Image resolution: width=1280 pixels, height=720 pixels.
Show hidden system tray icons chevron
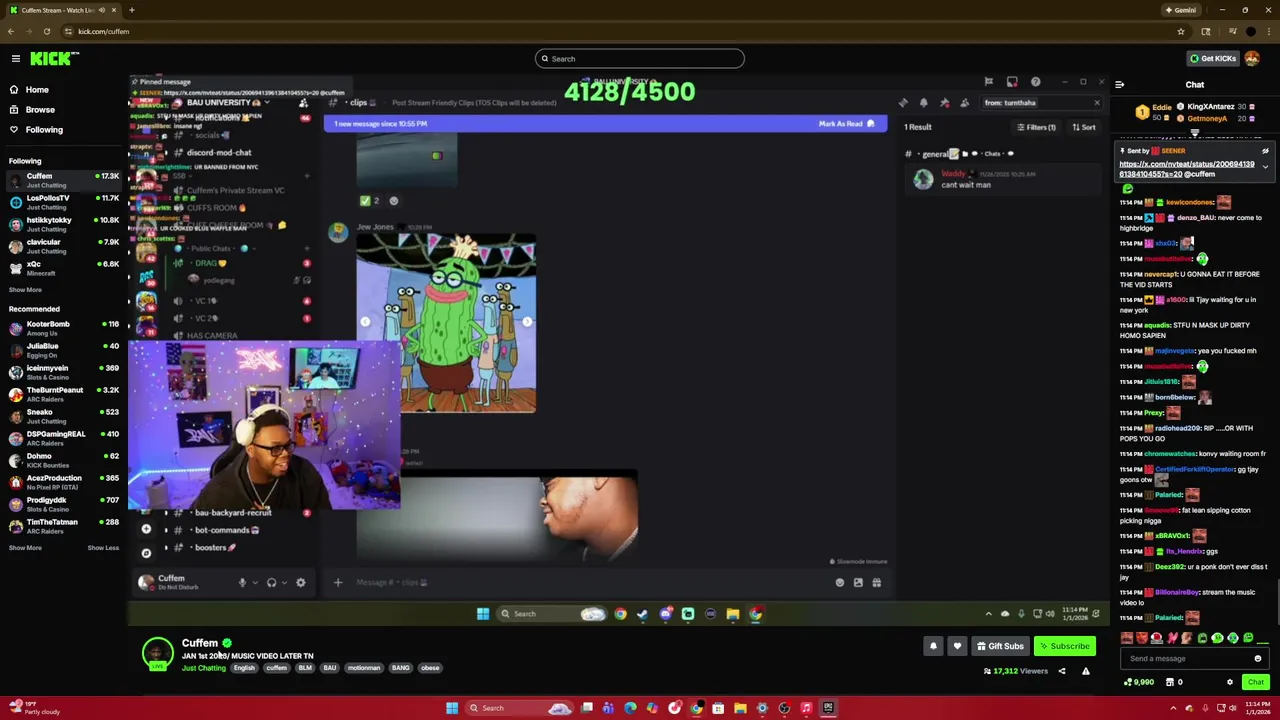[1174, 708]
